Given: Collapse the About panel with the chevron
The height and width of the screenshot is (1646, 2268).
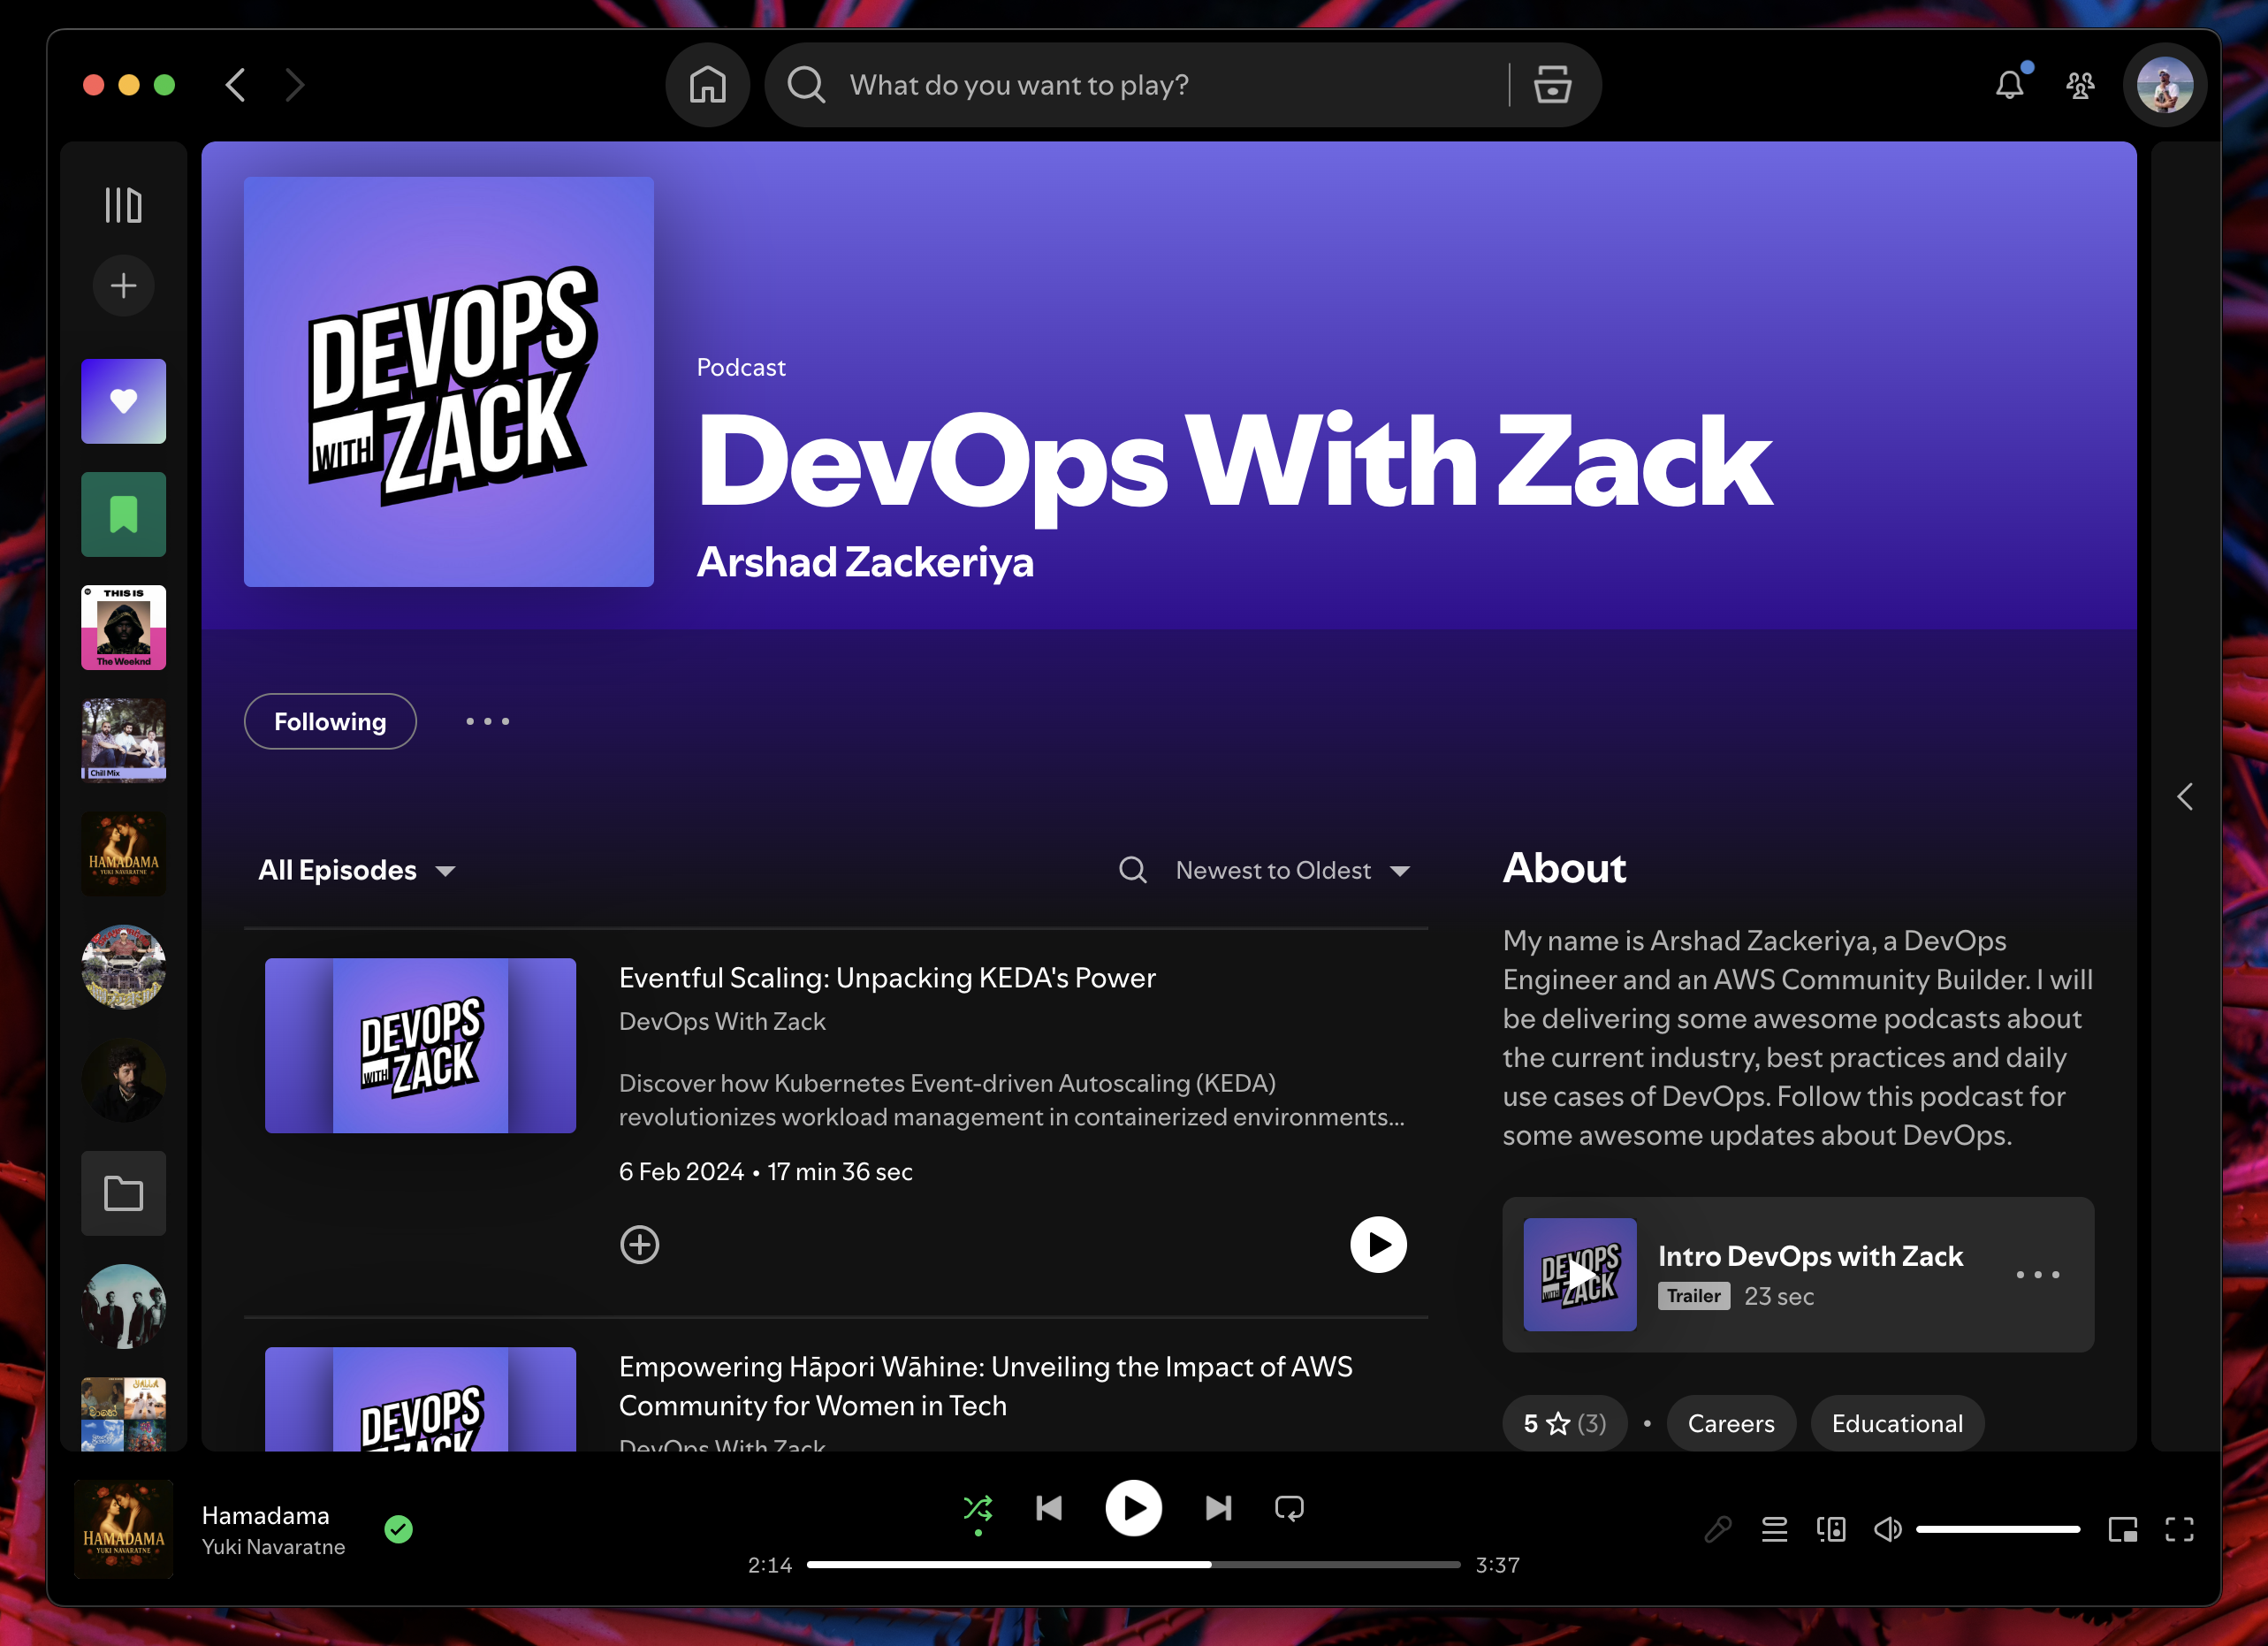Looking at the screenshot, I should 2185,796.
